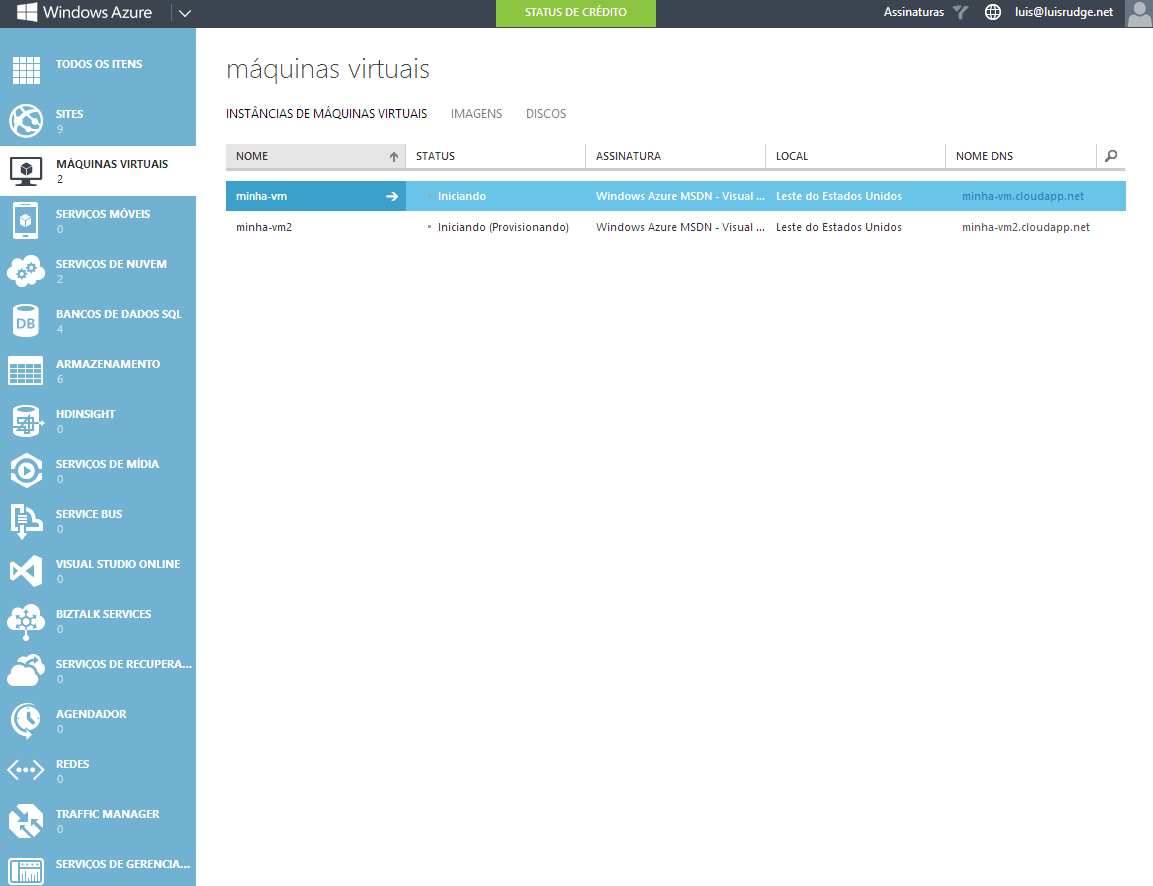
Task: Click the arrow on the minha-vm row
Action: 392,196
